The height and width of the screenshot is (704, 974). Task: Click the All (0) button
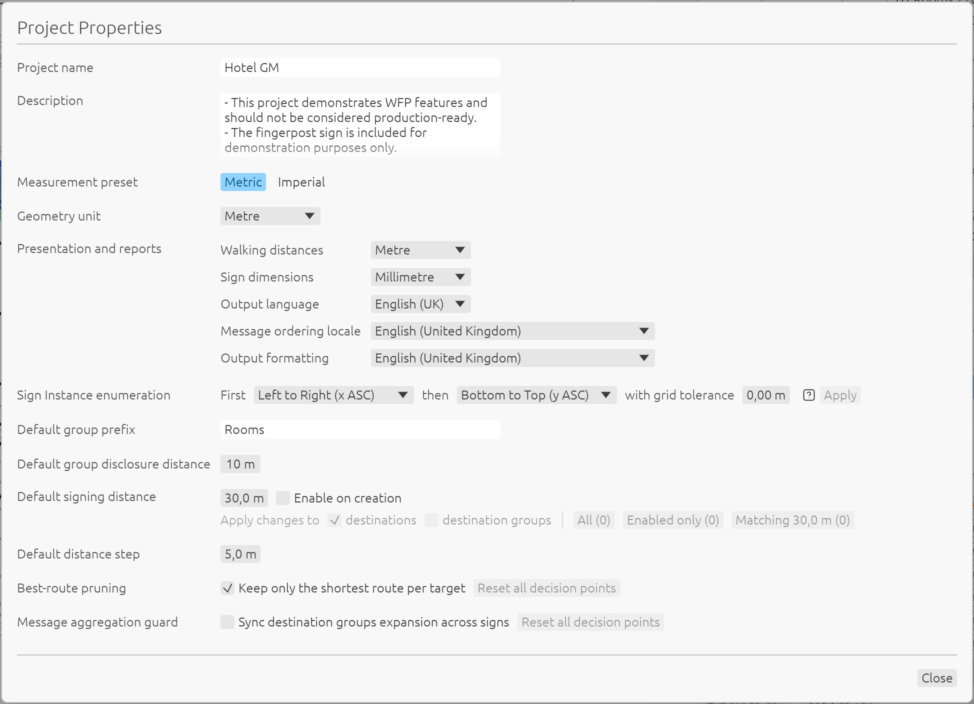(x=594, y=520)
